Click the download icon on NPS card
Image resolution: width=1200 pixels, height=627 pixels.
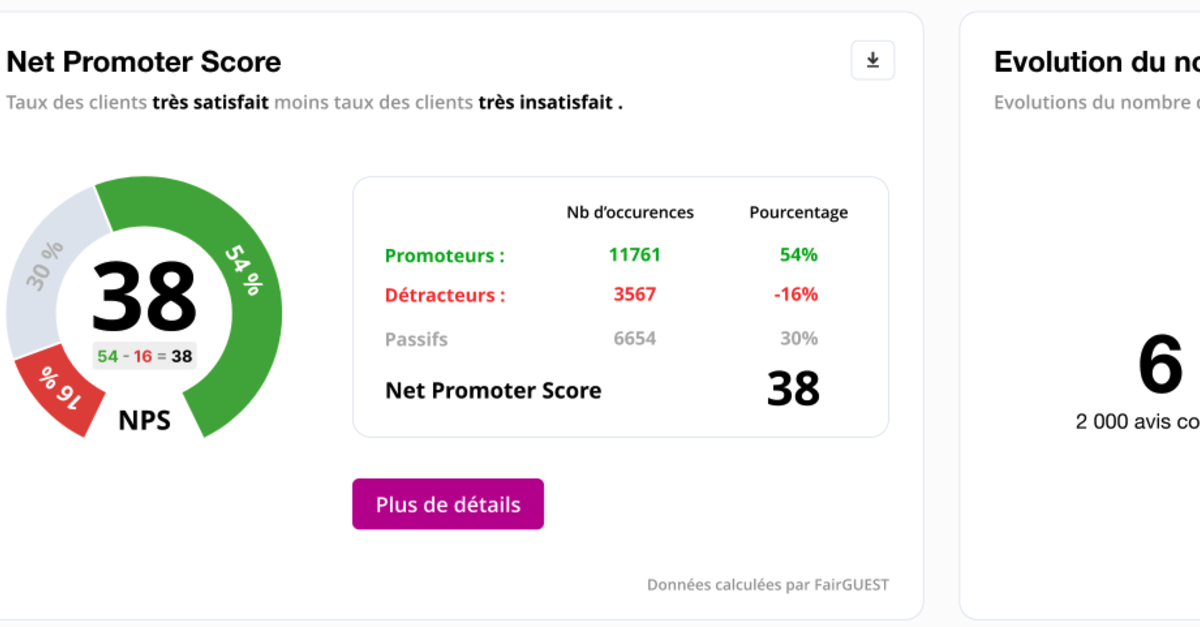pyautogui.click(x=872, y=61)
